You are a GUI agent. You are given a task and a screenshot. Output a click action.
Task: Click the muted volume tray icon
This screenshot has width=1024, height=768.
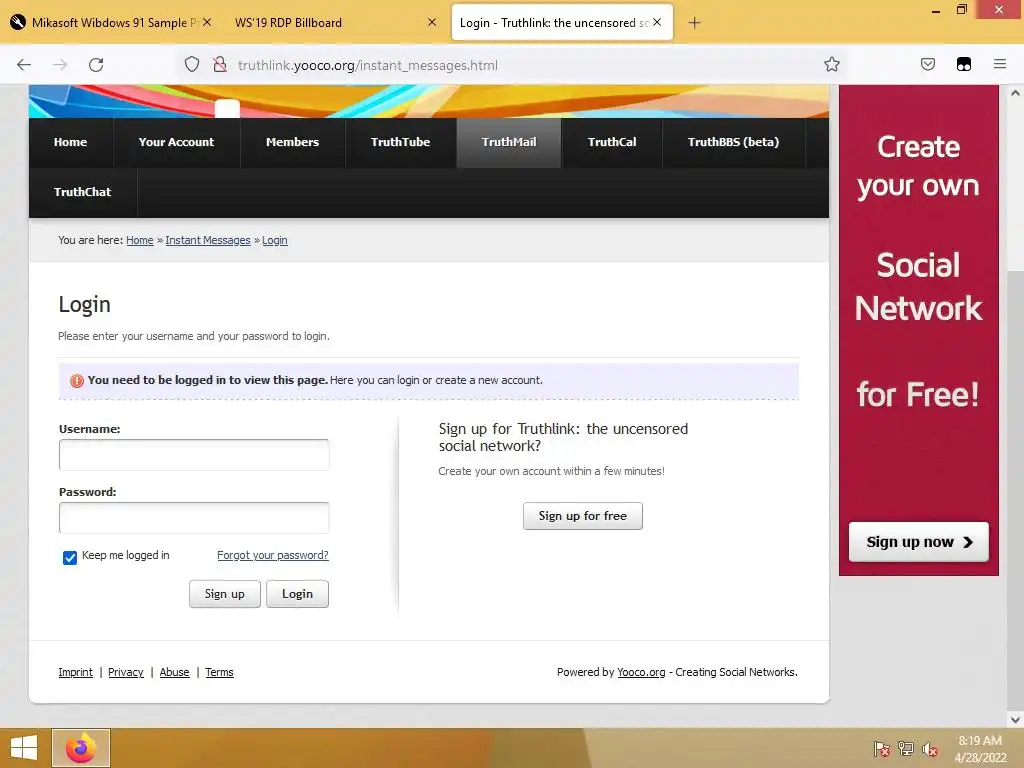click(x=930, y=749)
